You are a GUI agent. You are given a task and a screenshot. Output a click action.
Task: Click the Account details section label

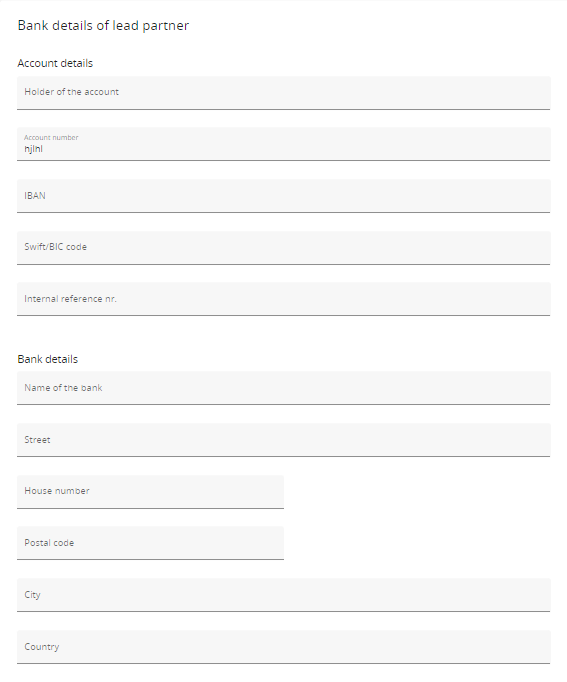pos(55,63)
